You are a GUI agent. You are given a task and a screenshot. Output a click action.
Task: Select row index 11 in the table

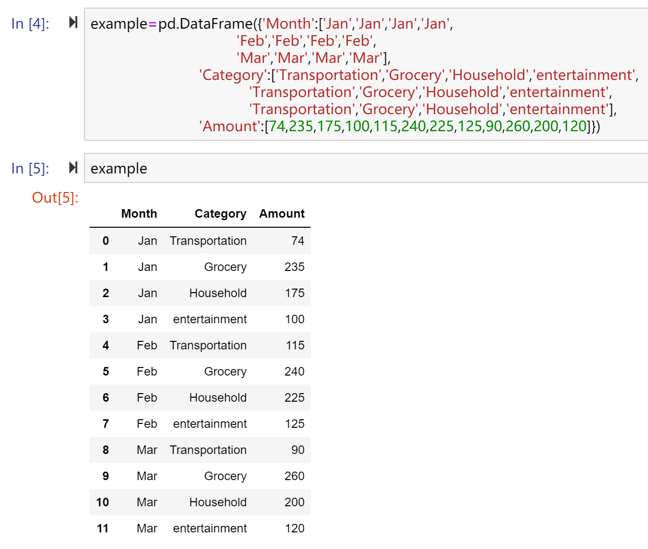(103, 528)
